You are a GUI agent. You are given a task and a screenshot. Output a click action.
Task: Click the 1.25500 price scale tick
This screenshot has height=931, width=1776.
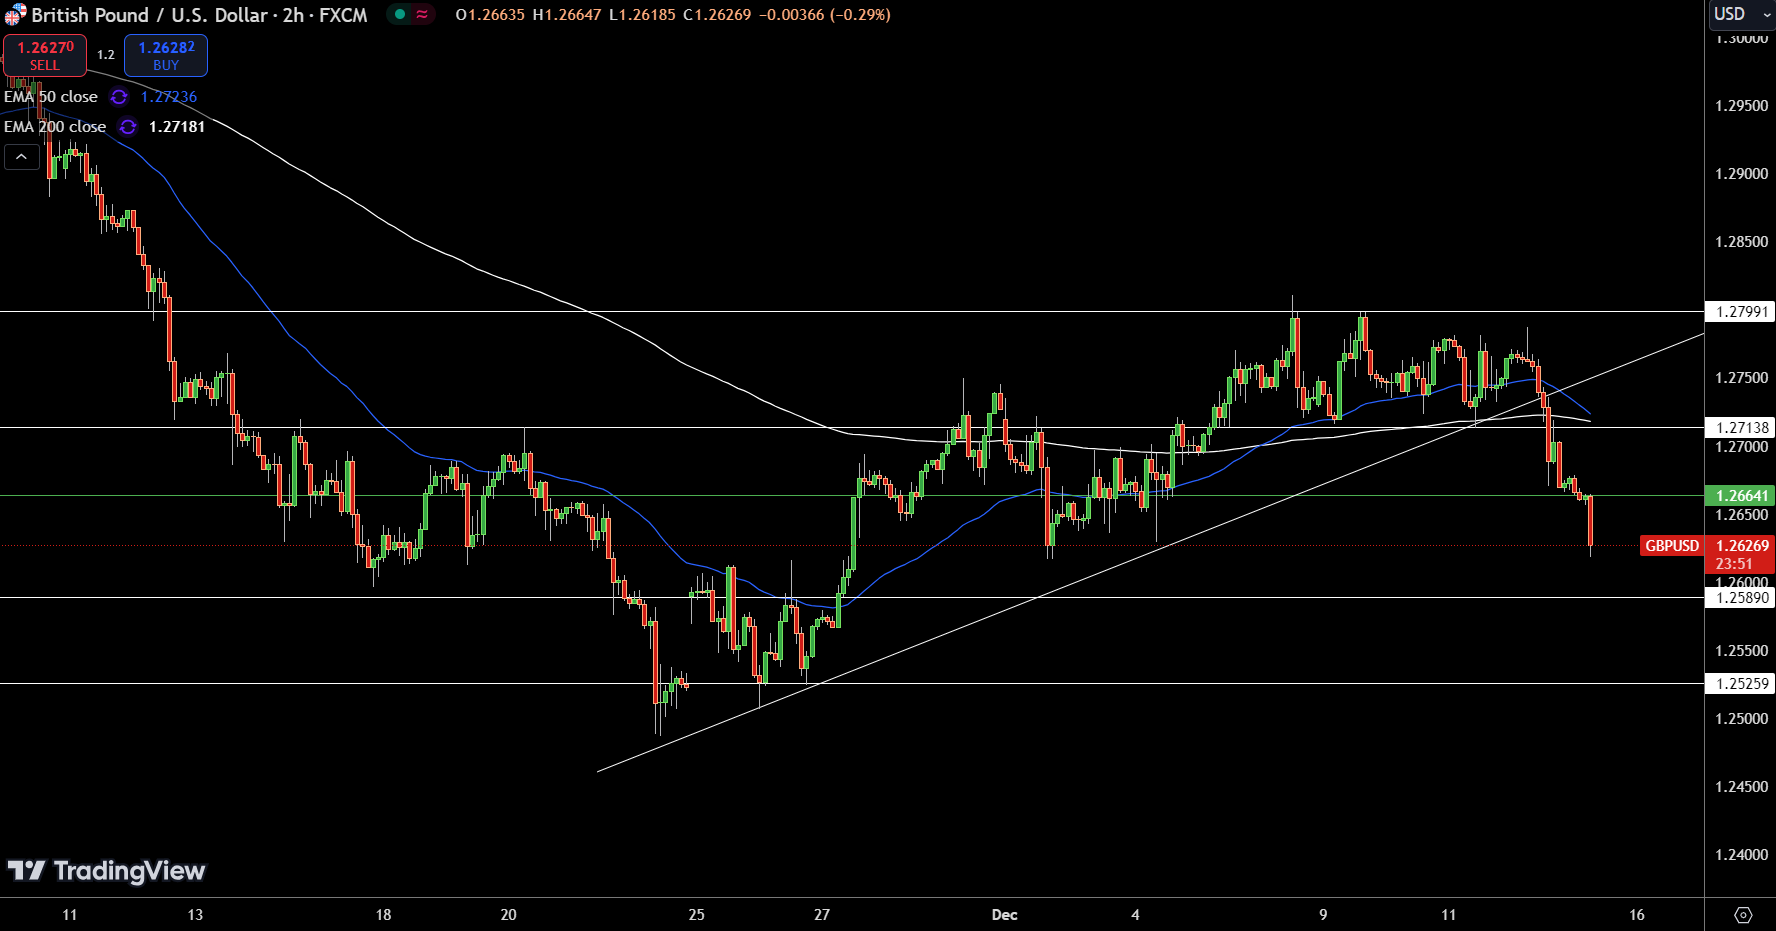[x=1741, y=651]
